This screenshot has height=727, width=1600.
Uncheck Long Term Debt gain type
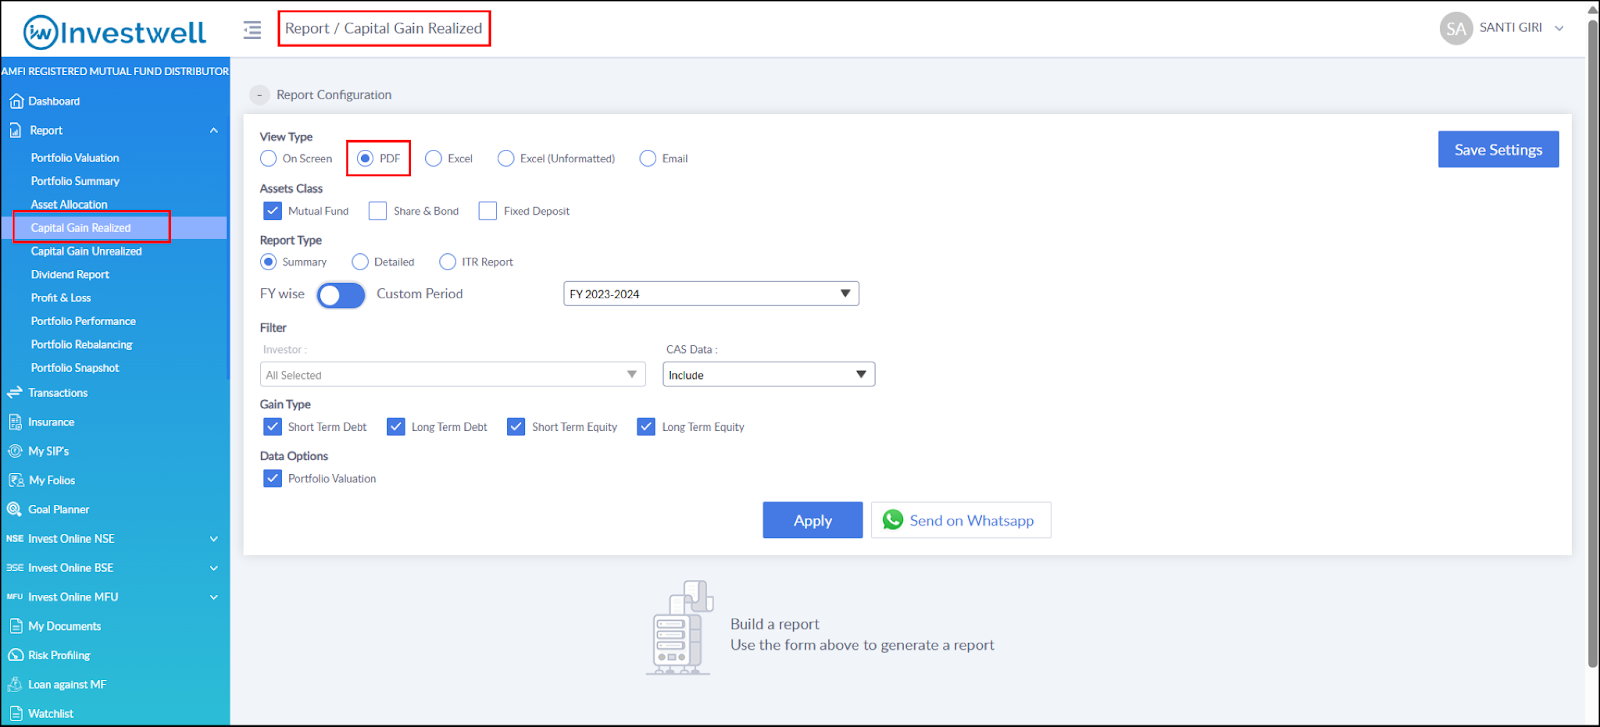pyautogui.click(x=396, y=427)
